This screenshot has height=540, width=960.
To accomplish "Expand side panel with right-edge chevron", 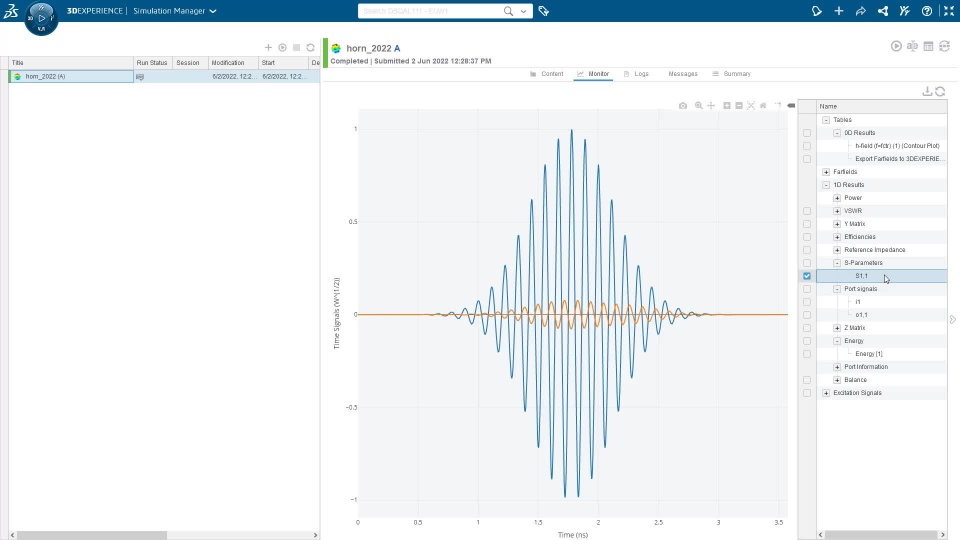I will [x=953, y=320].
